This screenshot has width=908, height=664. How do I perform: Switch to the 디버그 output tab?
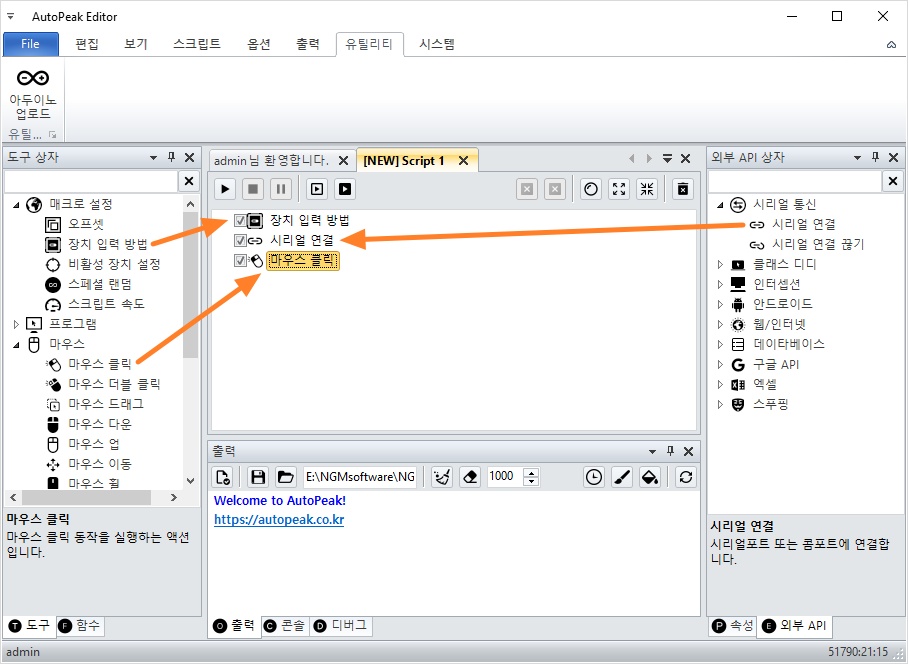(x=340, y=625)
